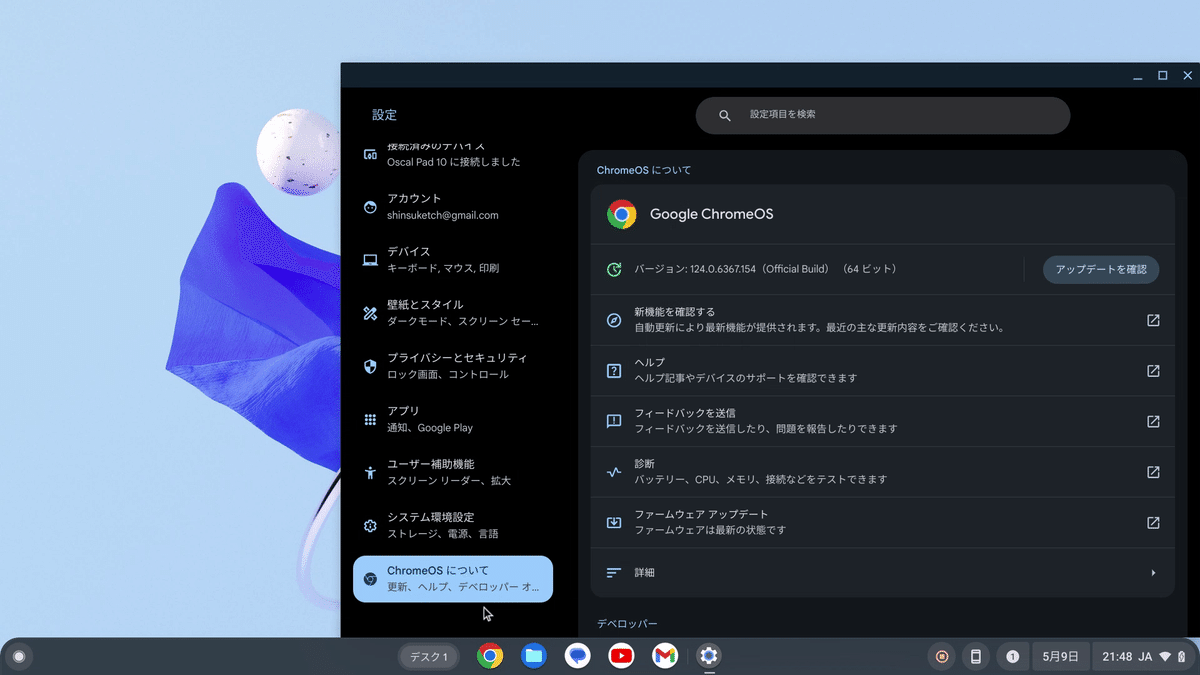
Task: Click the account face icon in sidebar
Action: [x=370, y=207]
